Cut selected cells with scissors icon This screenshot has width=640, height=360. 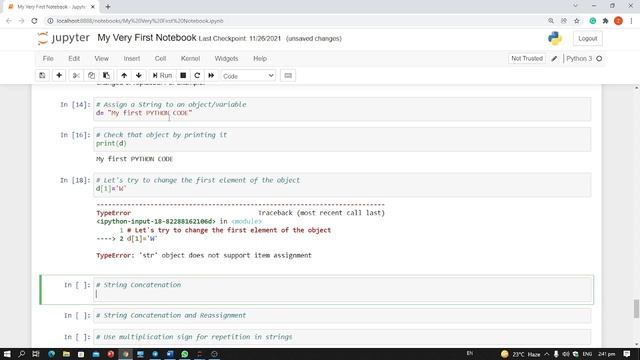pos(76,76)
